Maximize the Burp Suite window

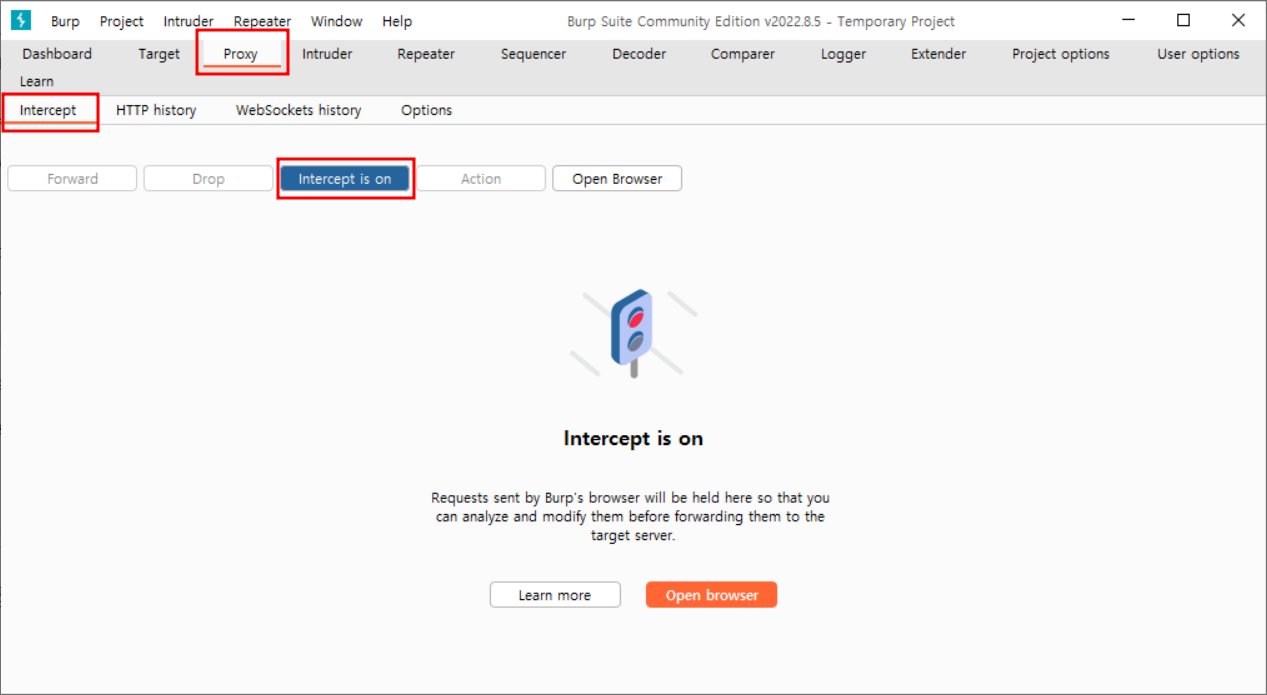coord(1184,20)
